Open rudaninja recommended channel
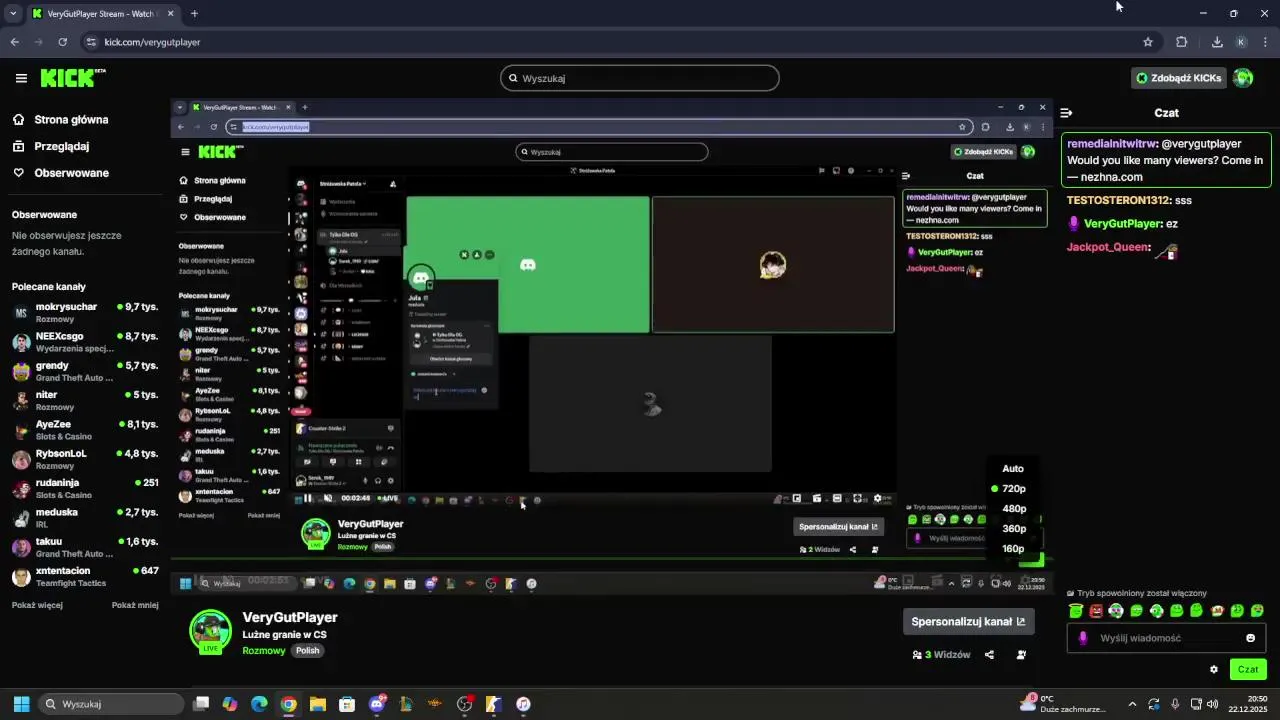This screenshot has height=720, width=1280. (x=85, y=489)
